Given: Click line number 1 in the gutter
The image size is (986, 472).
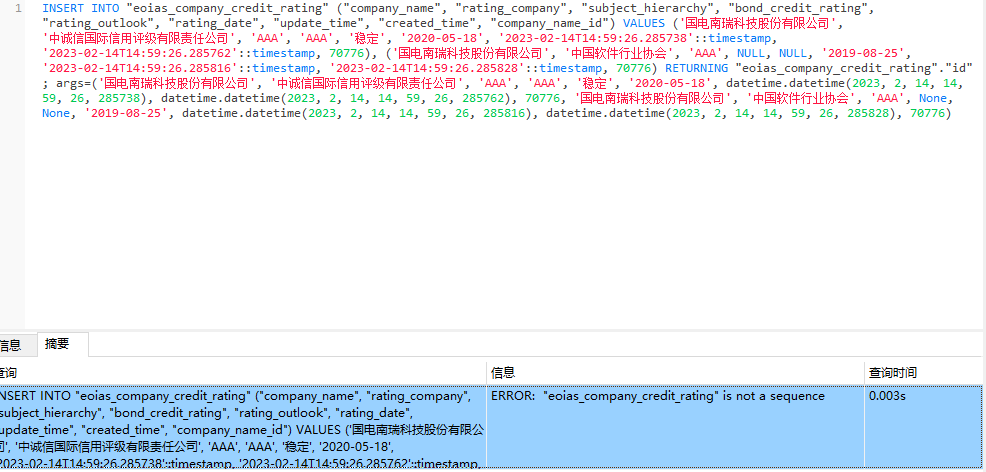Looking at the screenshot, I should pos(18,8).
